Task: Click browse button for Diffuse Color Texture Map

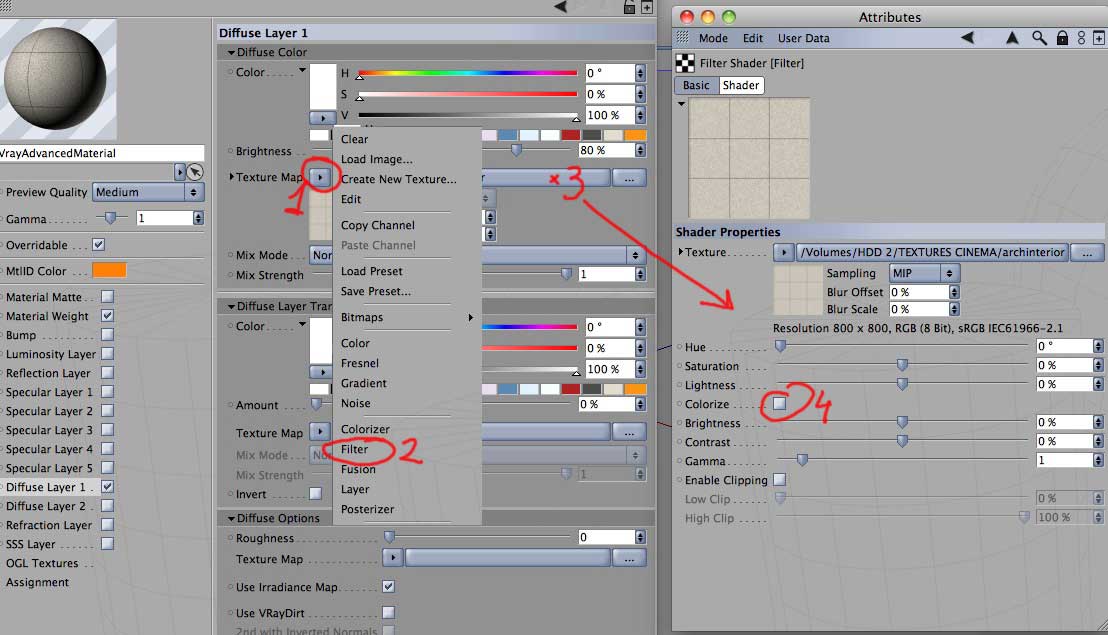Action: click(x=629, y=178)
